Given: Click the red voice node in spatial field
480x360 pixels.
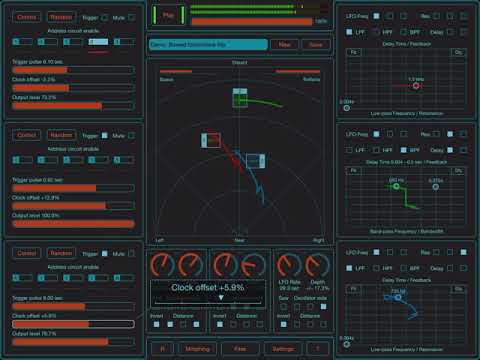Looking at the screenshot, I should pyautogui.click(x=211, y=140).
